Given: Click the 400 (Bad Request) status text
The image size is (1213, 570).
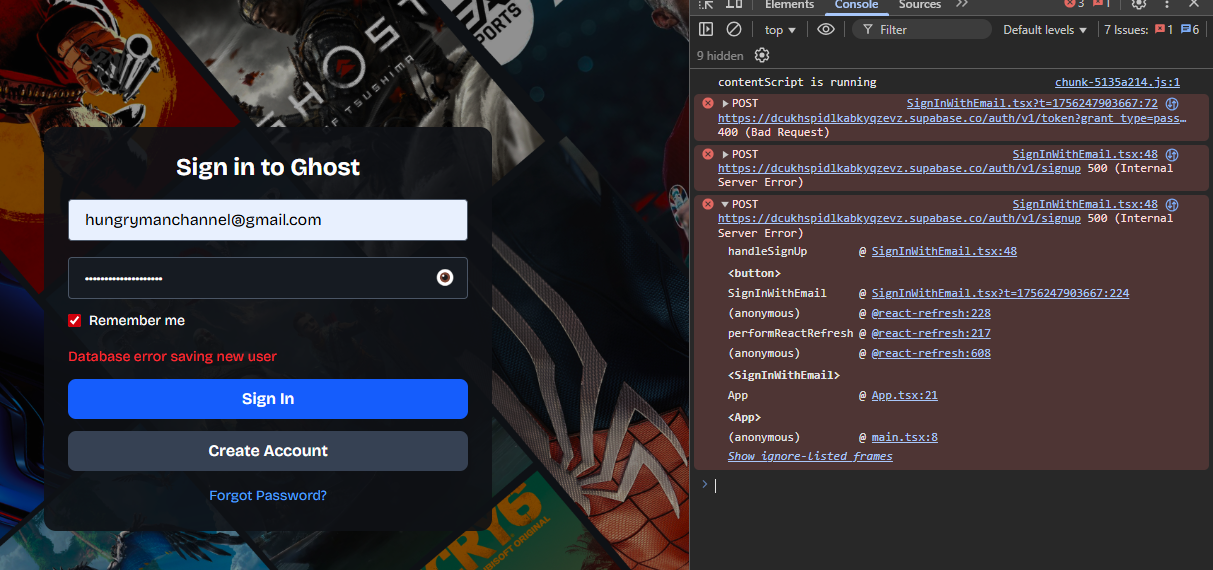Looking at the screenshot, I should [774, 132].
